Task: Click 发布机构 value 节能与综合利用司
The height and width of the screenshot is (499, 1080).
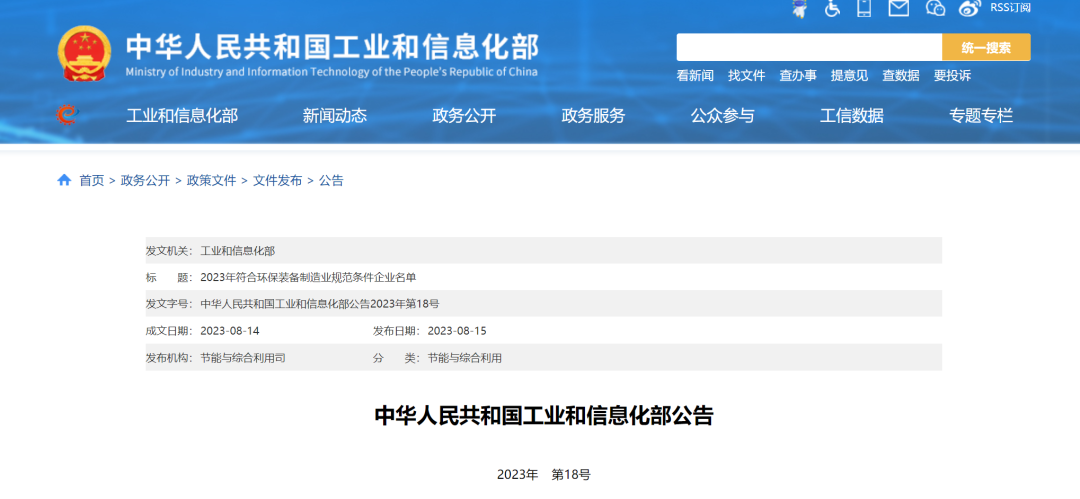Action: pos(243,358)
